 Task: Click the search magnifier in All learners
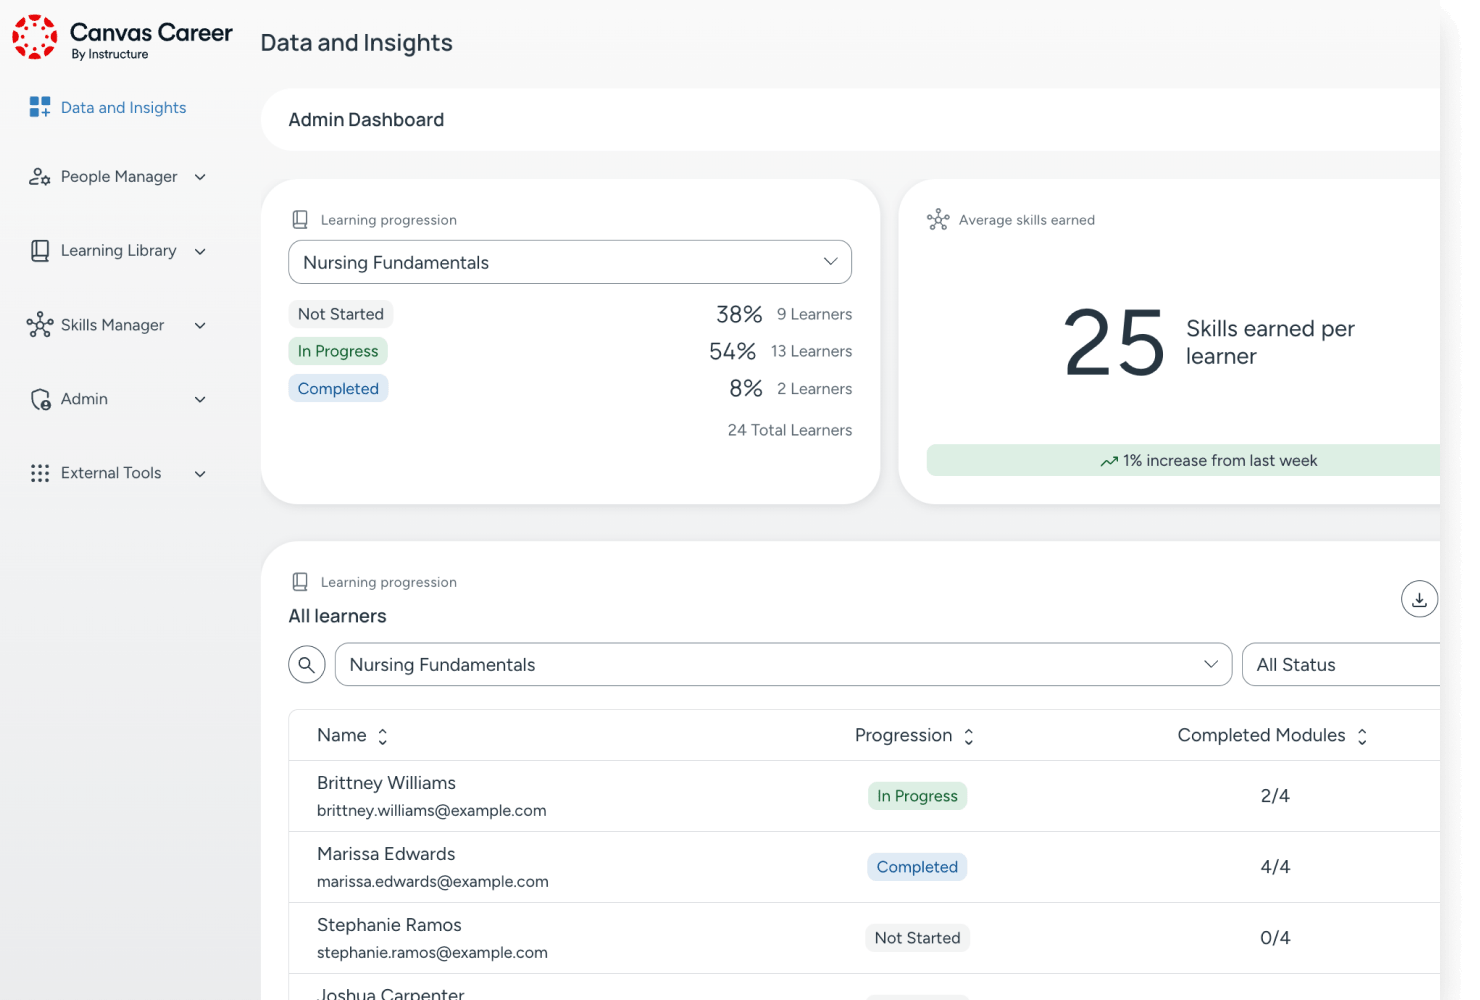pos(306,664)
